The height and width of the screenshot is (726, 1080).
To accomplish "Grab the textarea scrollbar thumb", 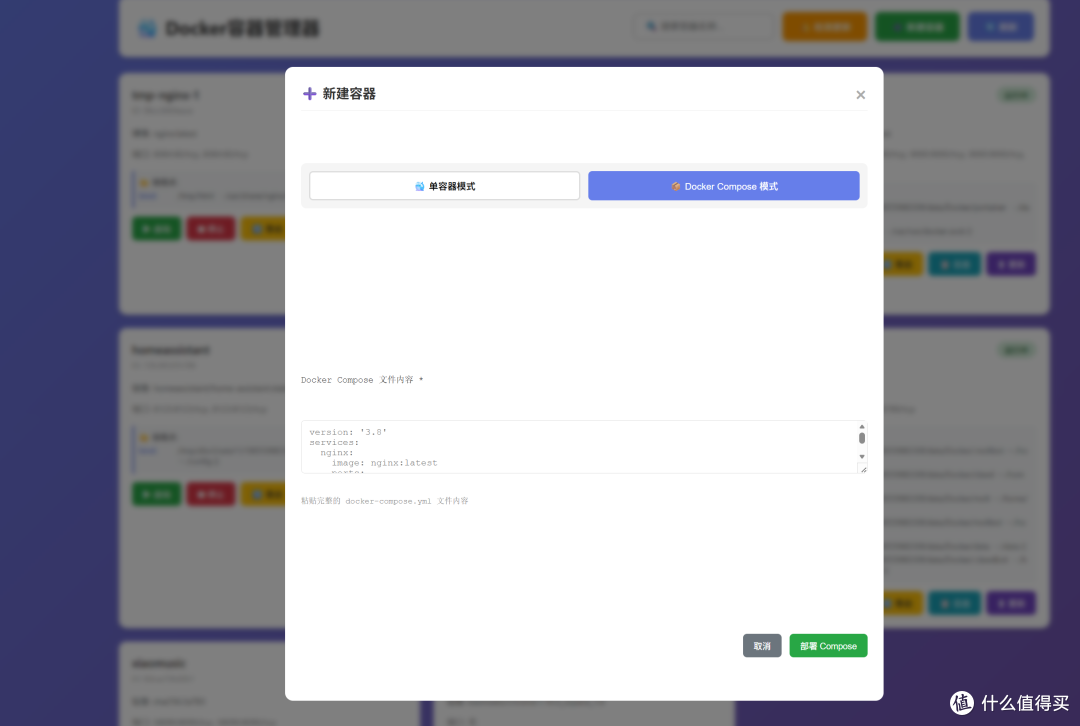I will click(x=862, y=438).
